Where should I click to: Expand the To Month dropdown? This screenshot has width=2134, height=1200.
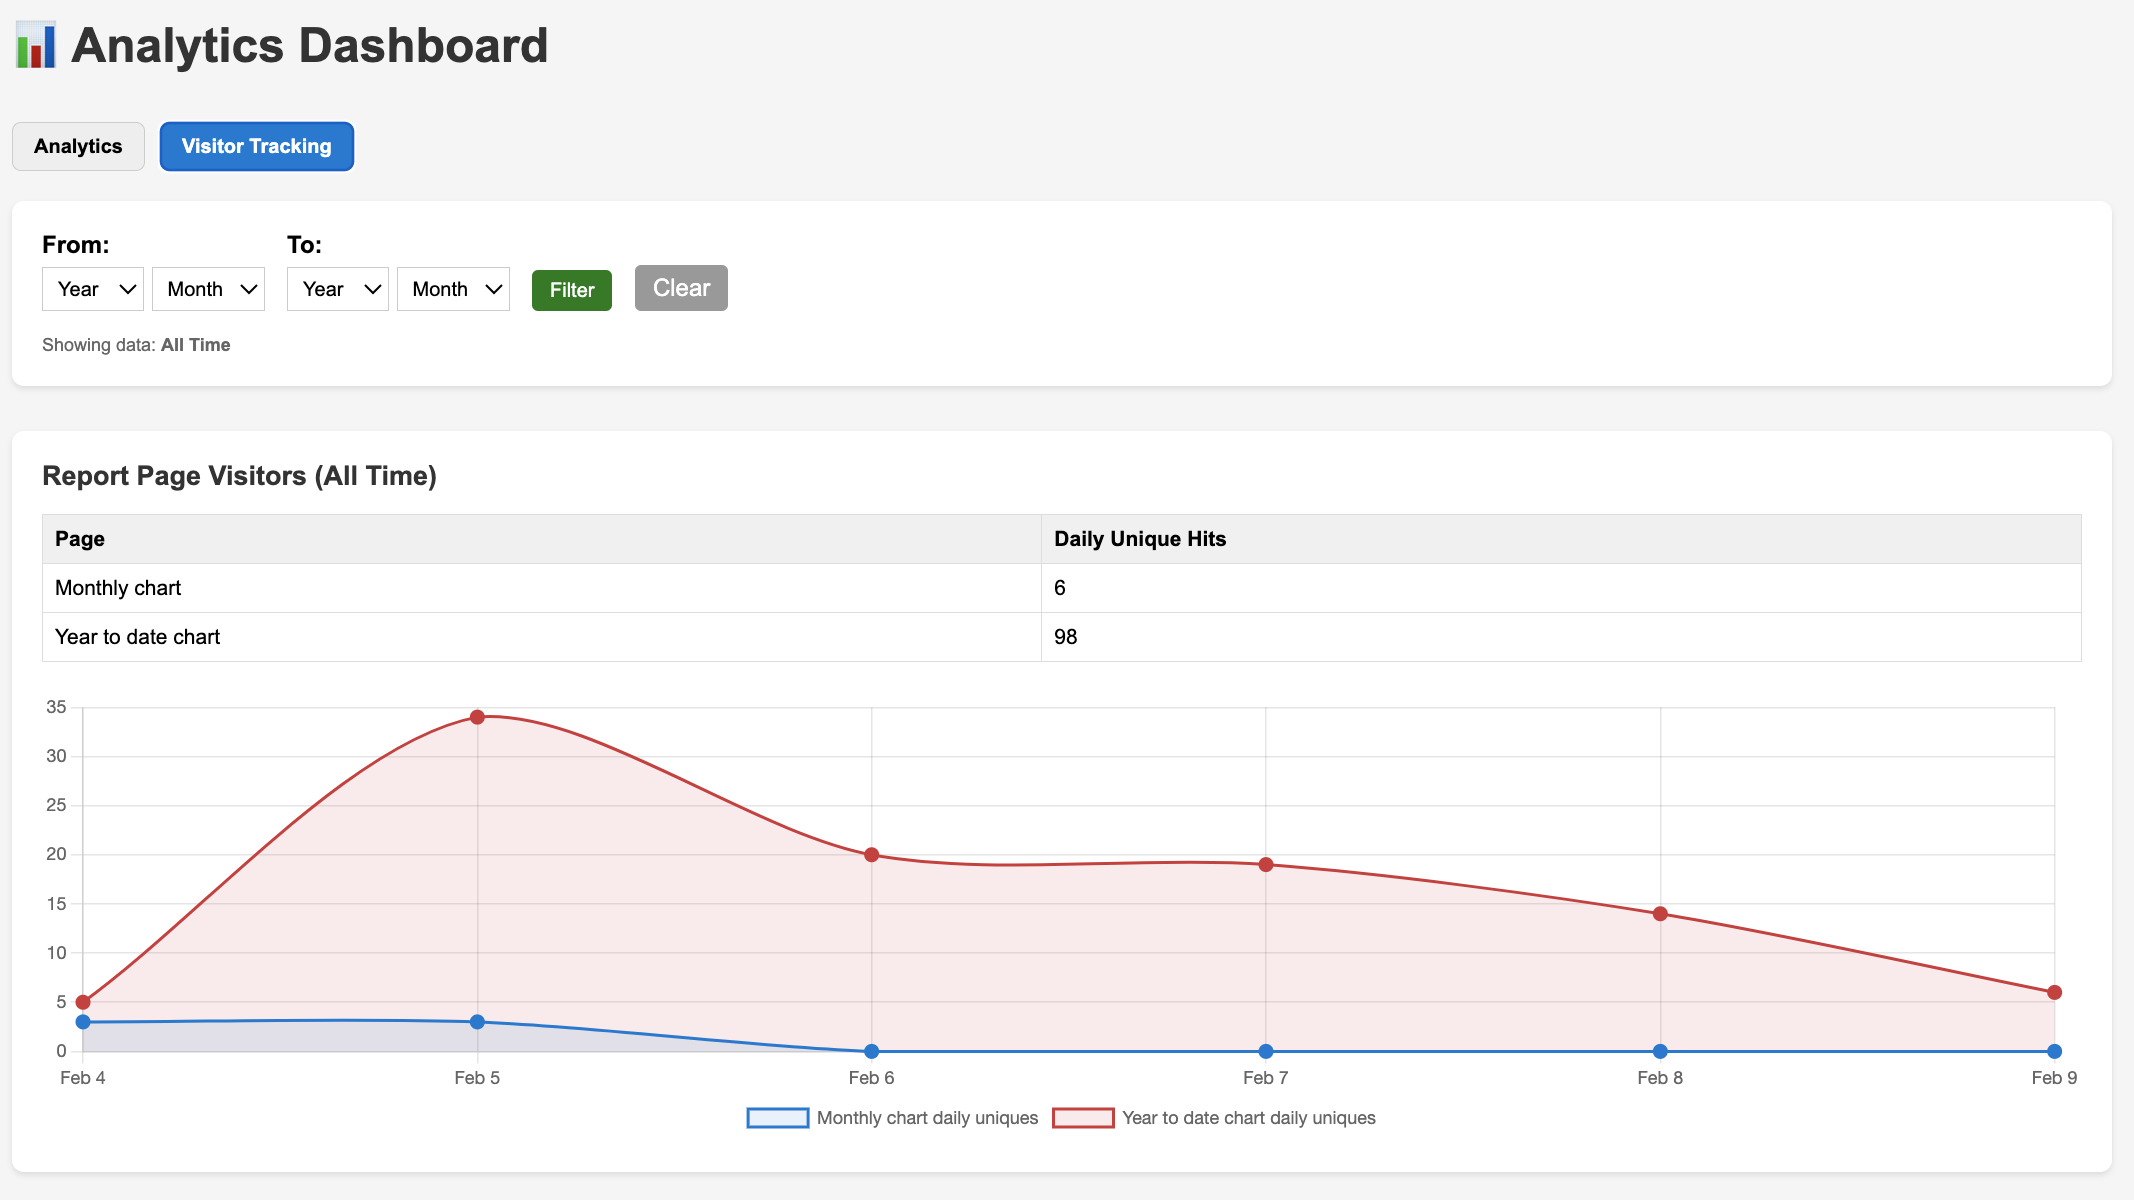[x=453, y=289]
